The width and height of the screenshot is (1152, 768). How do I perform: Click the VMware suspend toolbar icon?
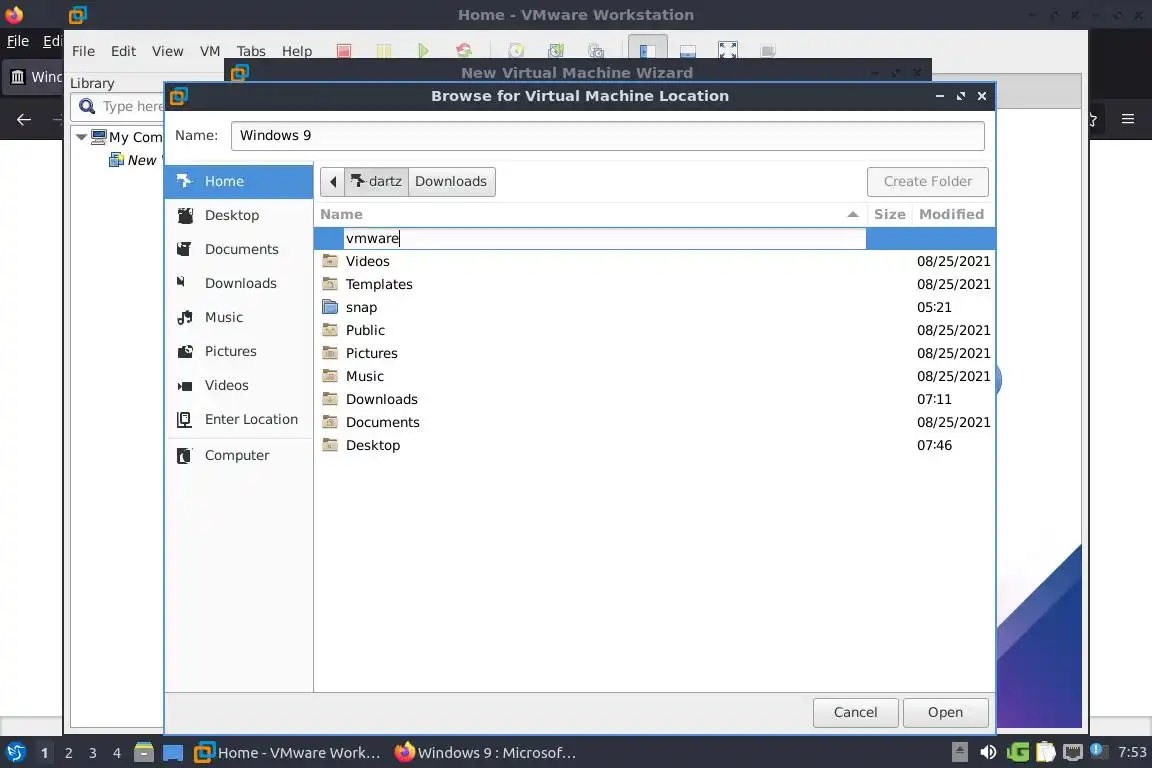(x=384, y=51)
